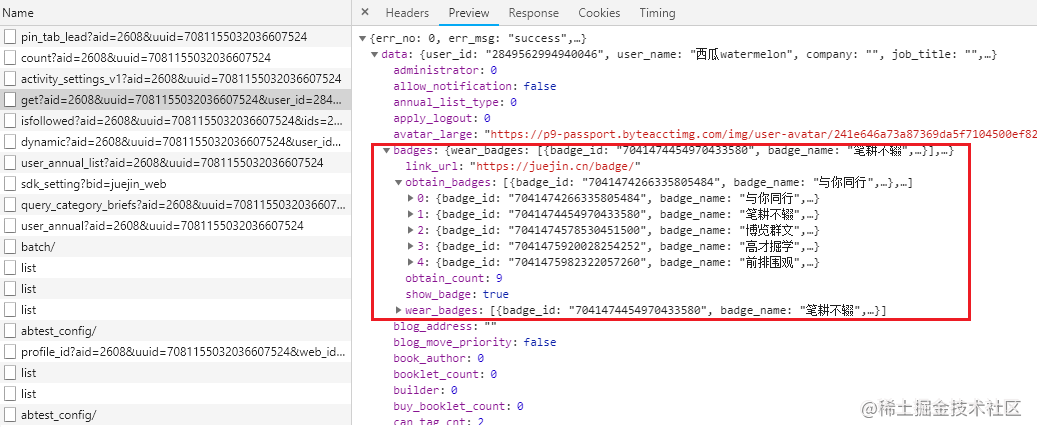Select the user_annual?aid=2608 request
This screenshot has height=433, width=1037.
(x=175, y=225)
